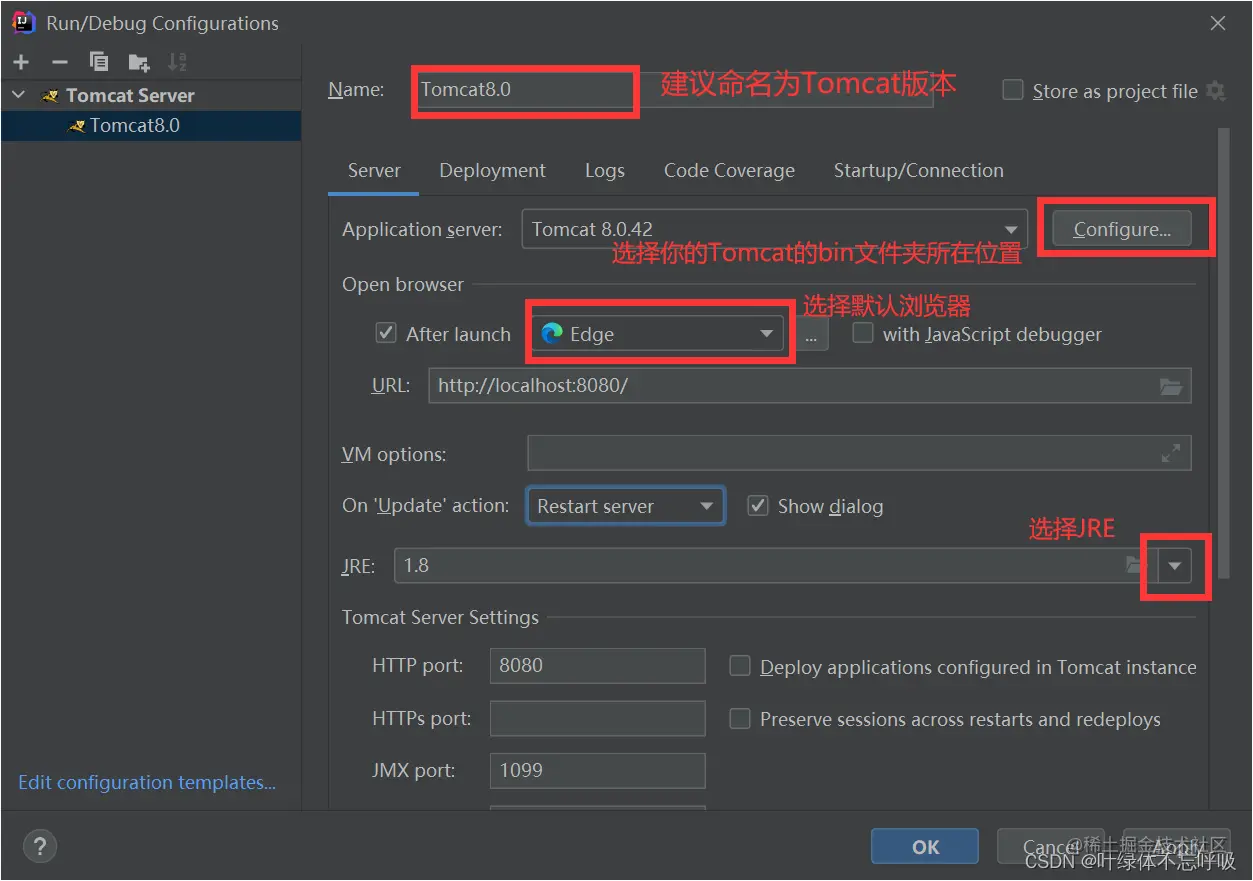The height and width of the screenshot is (881, 1253).
Task: Click the OK button
Action: tap(925, 847)
